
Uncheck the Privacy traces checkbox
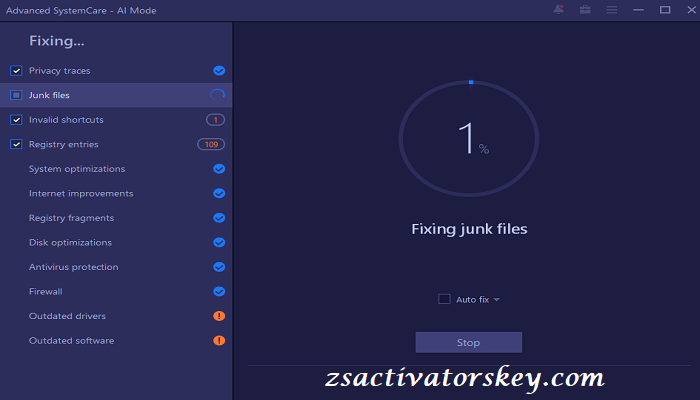(16, 71)
